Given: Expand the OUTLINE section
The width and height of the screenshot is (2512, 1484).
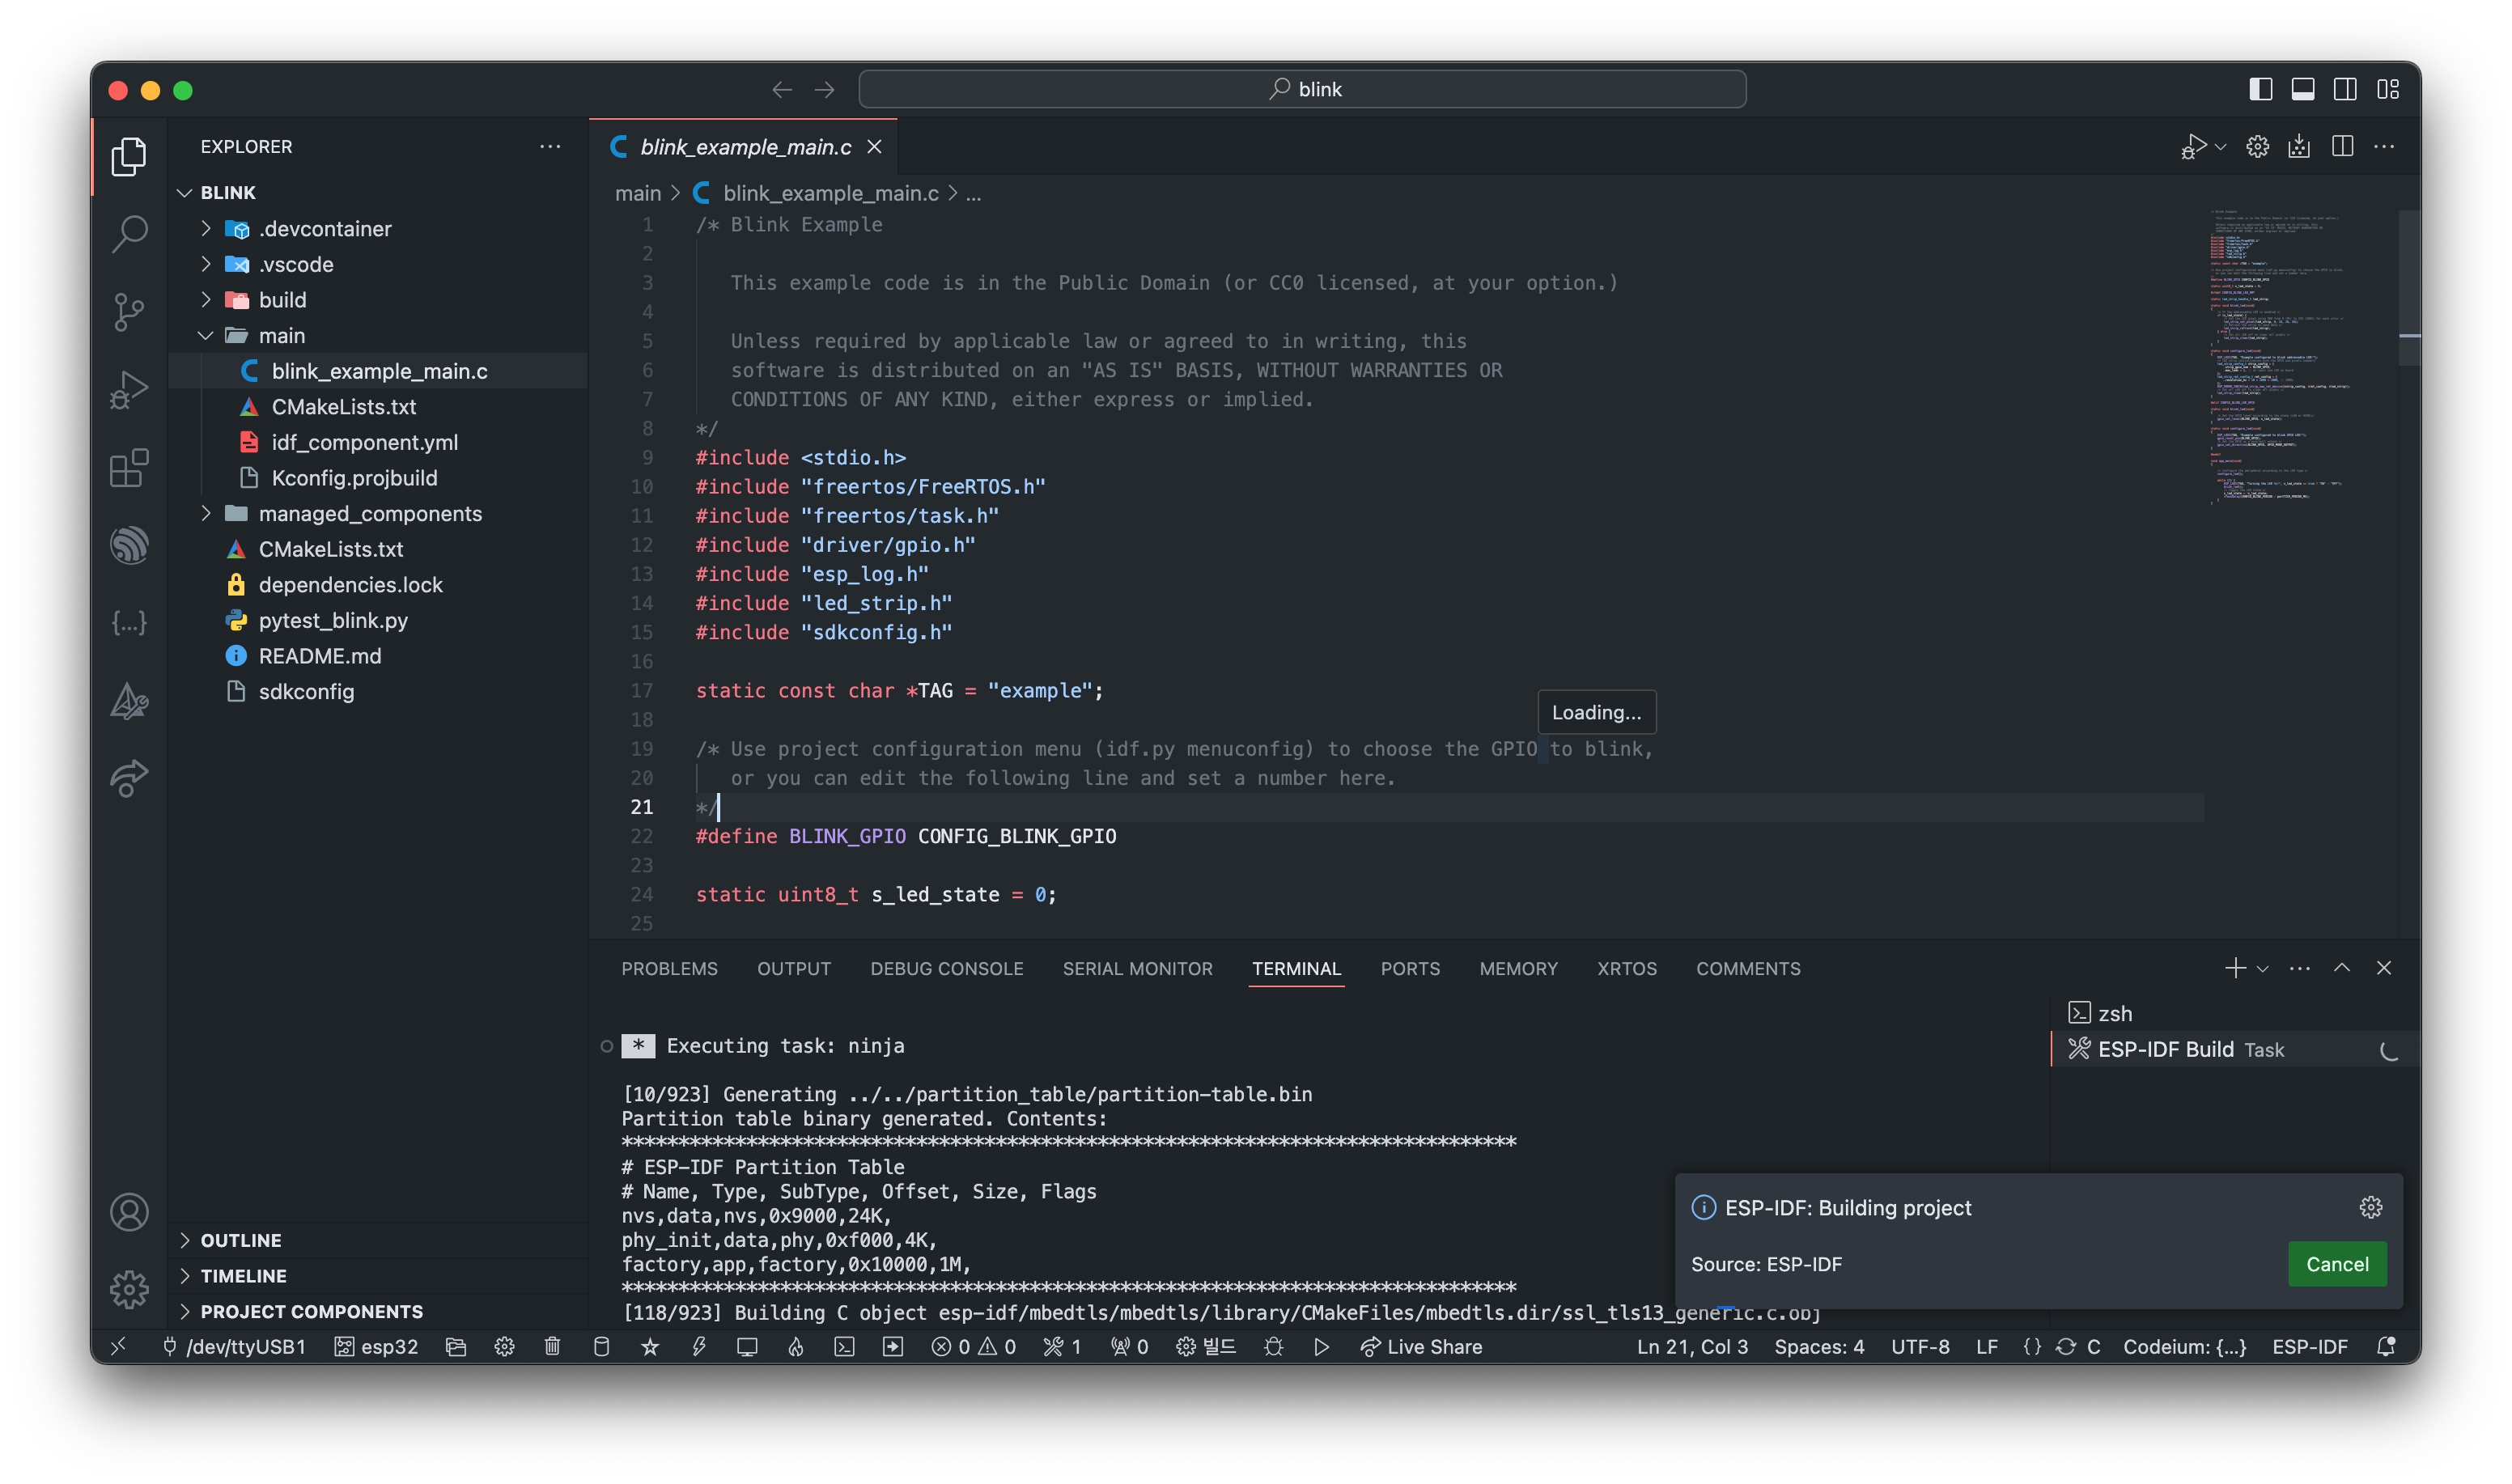Looking at the screenshot, I should coord(240,1240).
